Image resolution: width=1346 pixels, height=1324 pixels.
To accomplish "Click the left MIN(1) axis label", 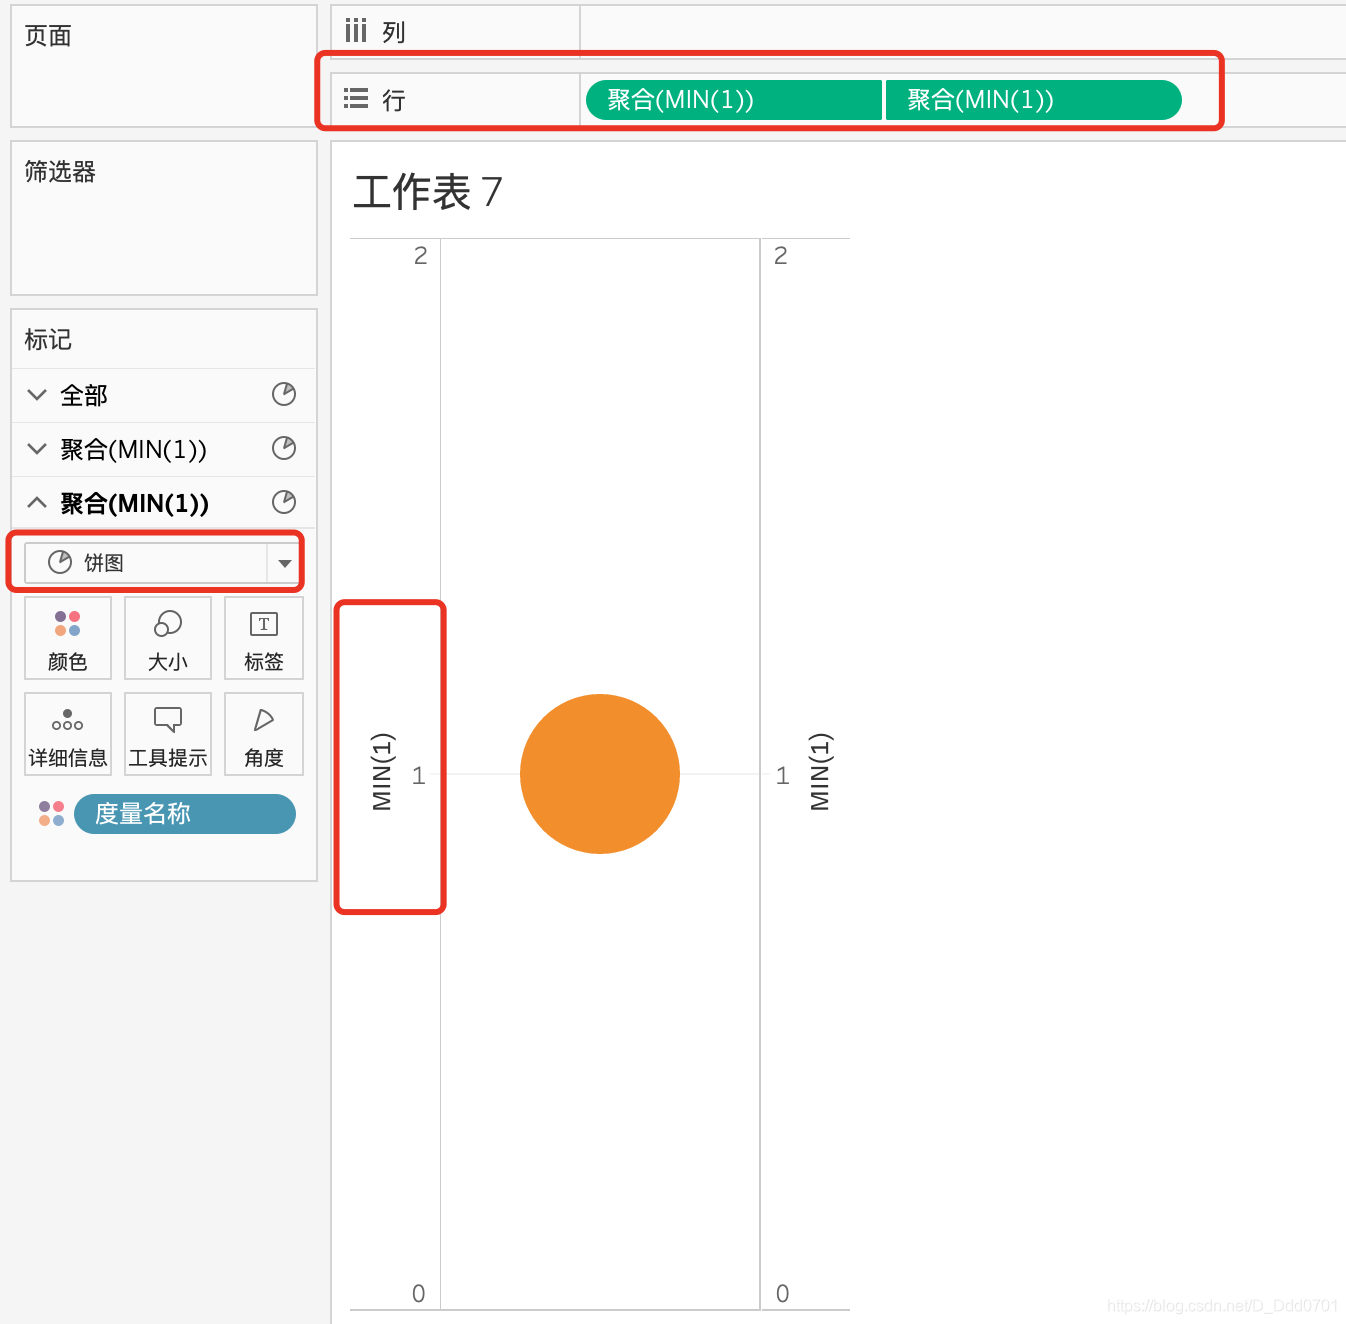I will (383, 772).
